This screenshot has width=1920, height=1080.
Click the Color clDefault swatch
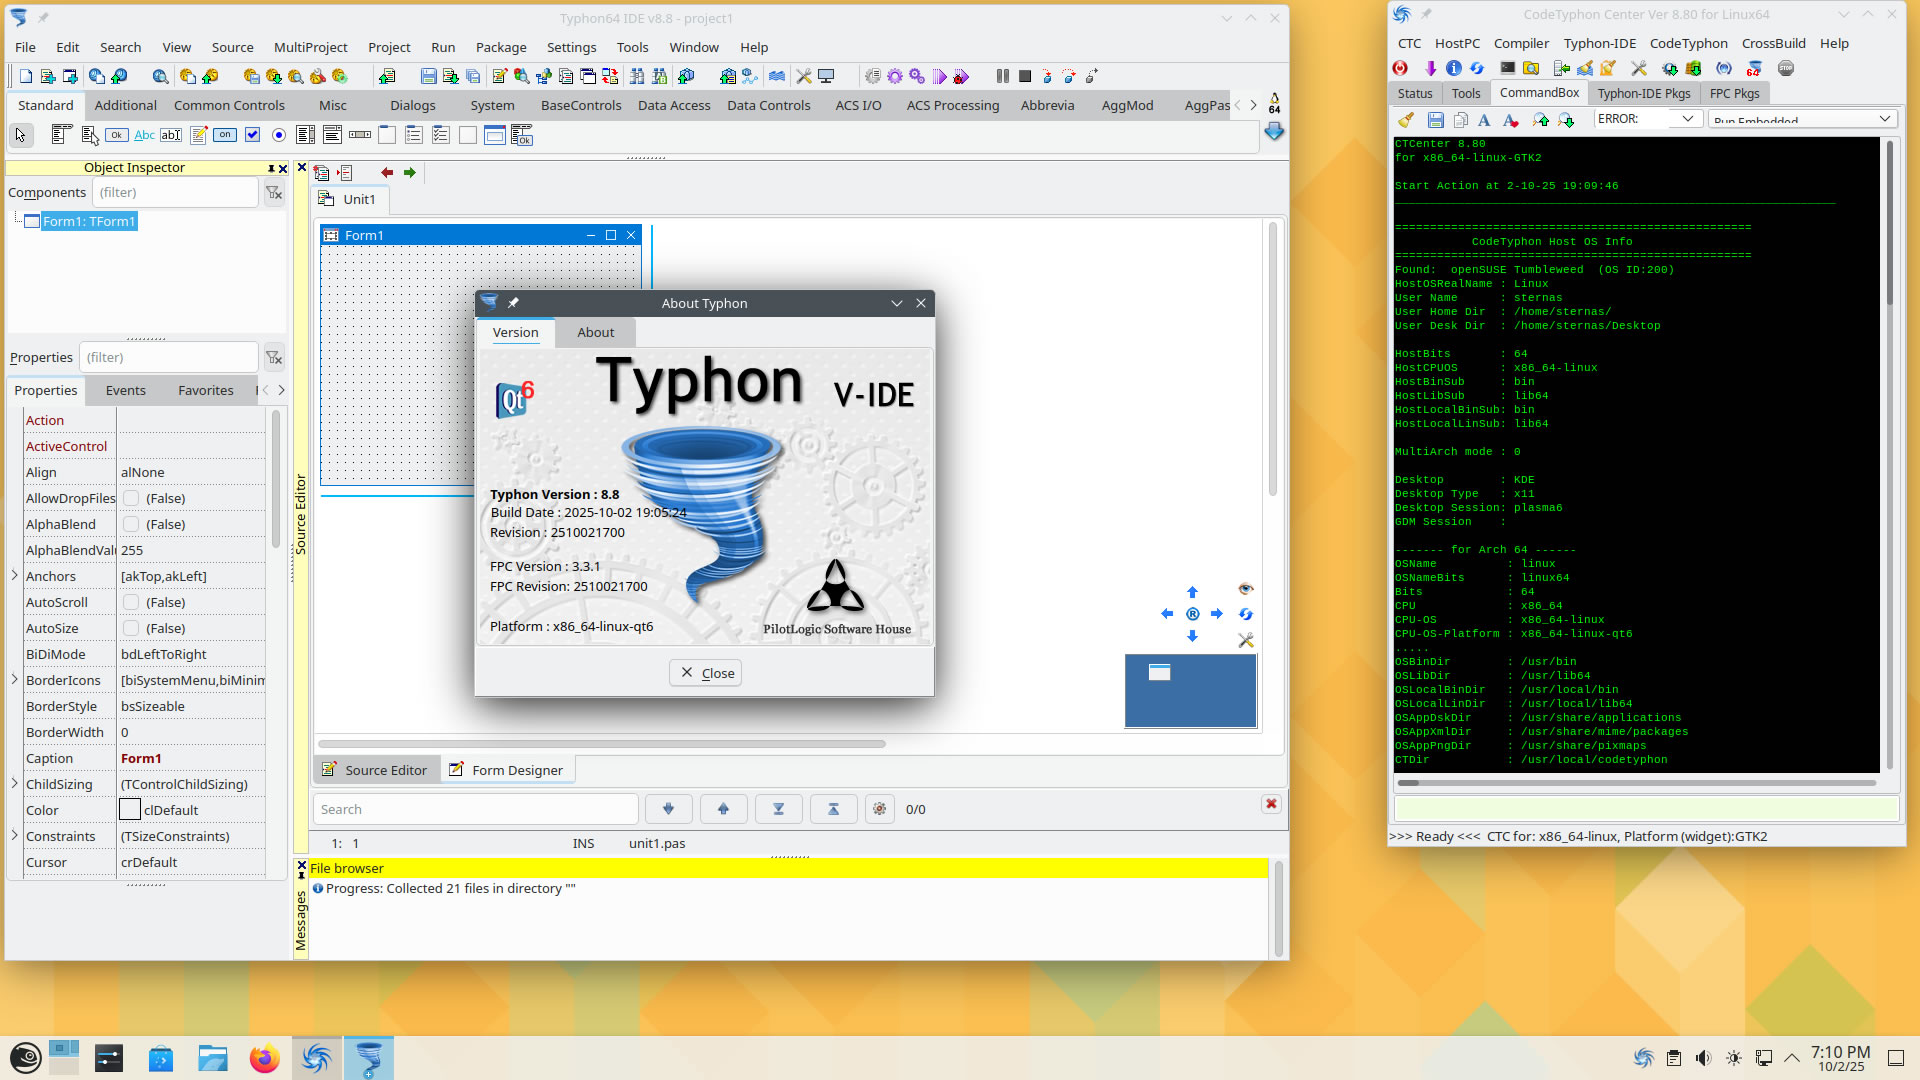[130, 810]
